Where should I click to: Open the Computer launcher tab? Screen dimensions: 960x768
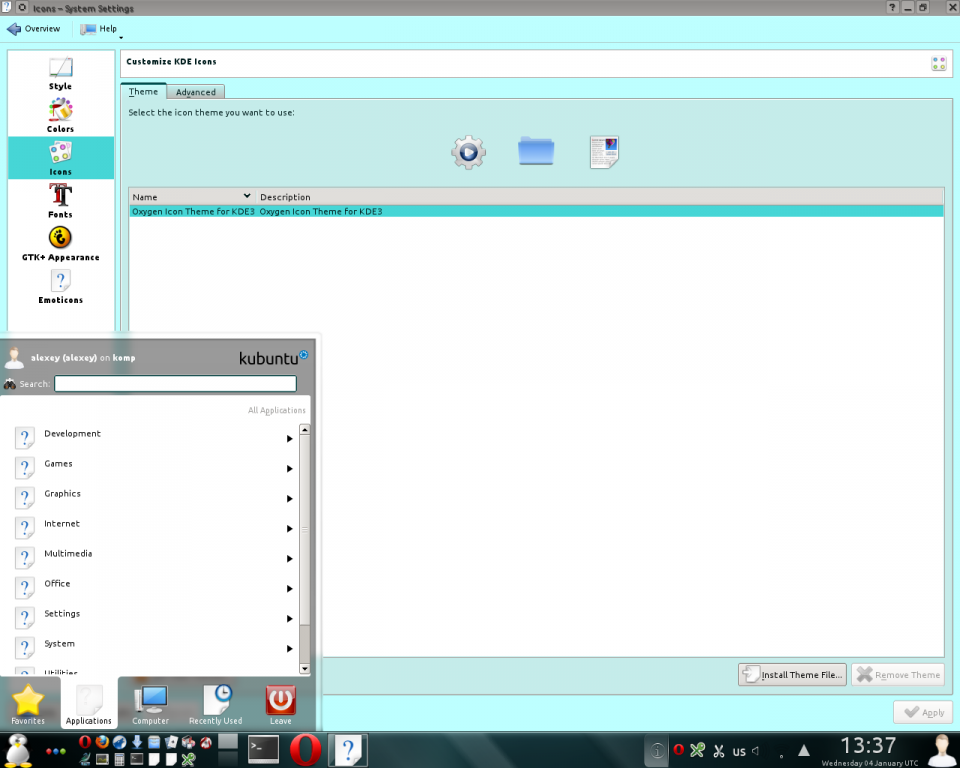(150, 704)
